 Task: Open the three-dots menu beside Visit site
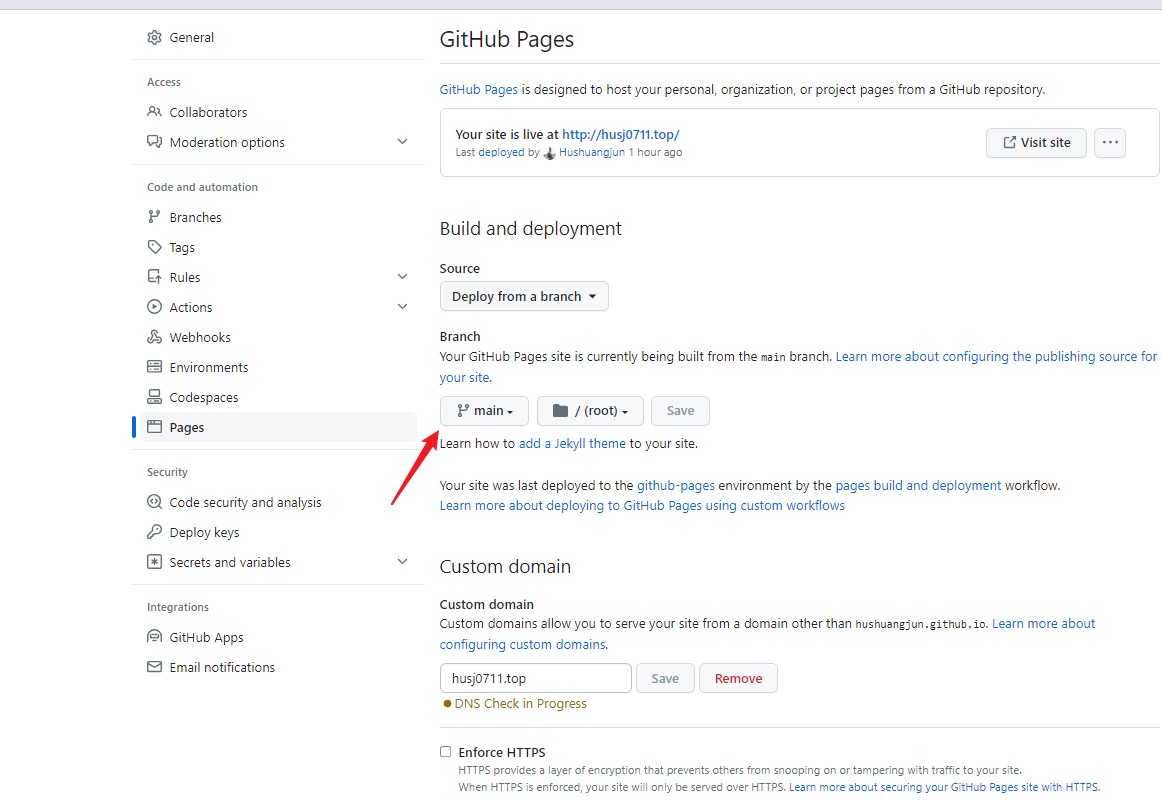point(1109,142)
